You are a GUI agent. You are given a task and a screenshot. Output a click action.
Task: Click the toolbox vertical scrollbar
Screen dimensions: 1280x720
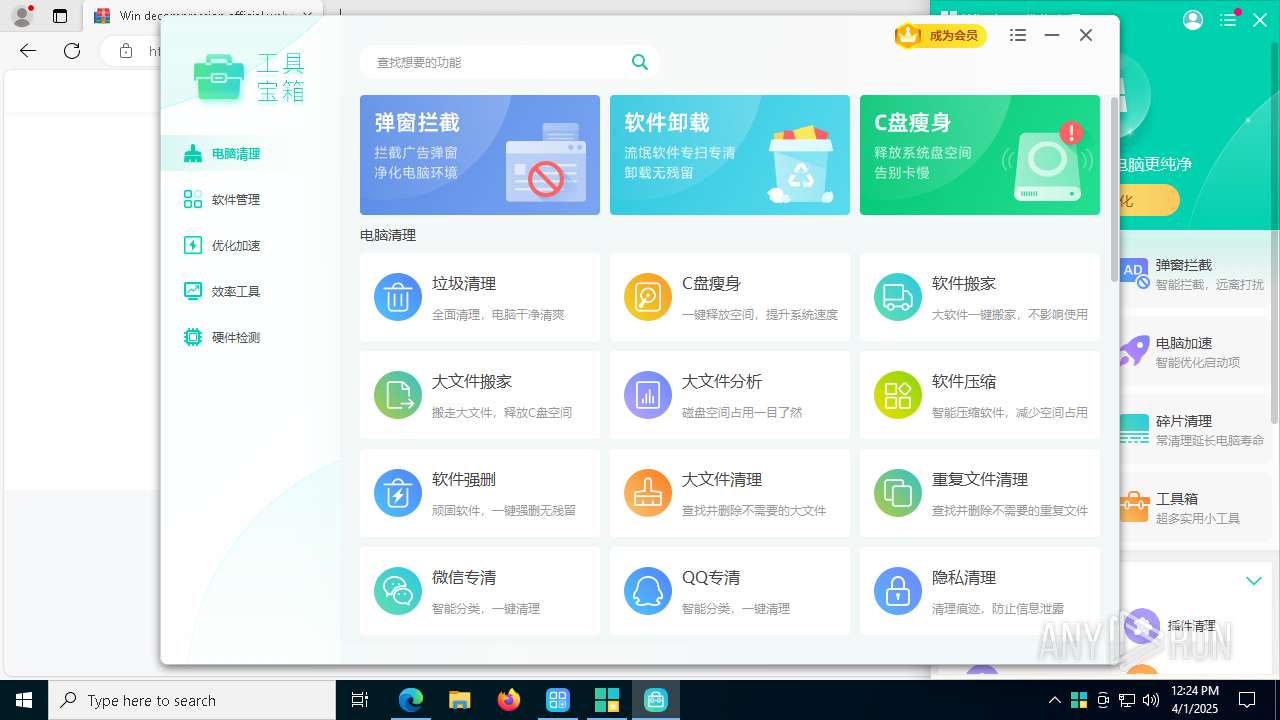[x=1114, y=190]
